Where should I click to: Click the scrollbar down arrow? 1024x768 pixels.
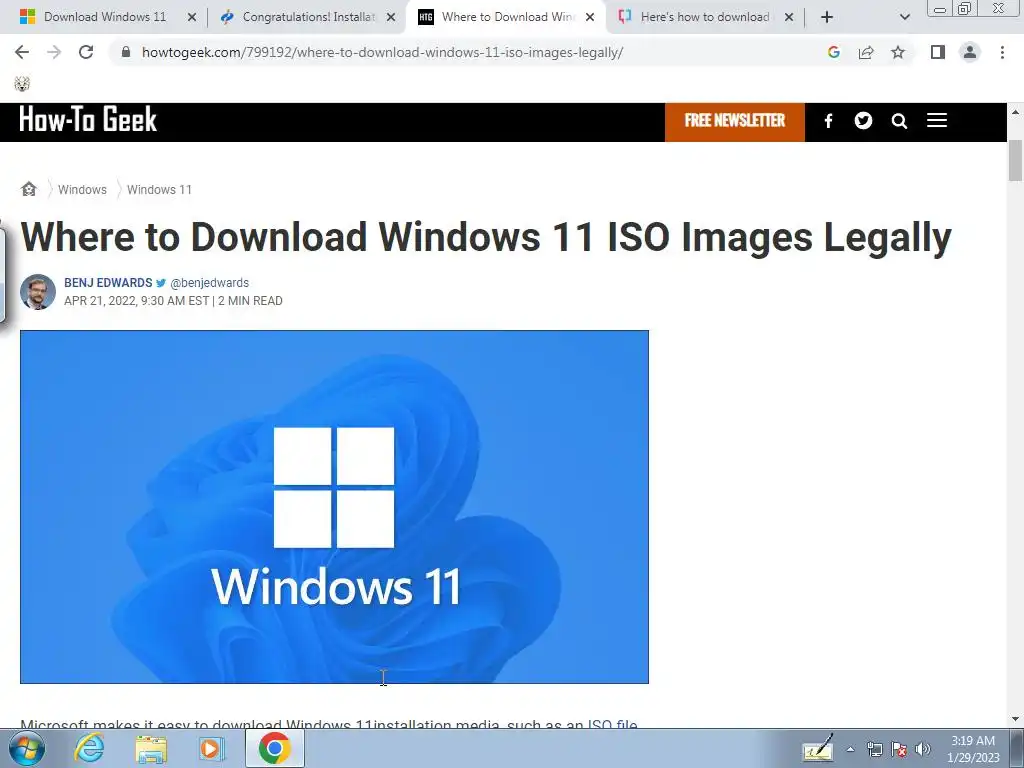point(1015,720)
